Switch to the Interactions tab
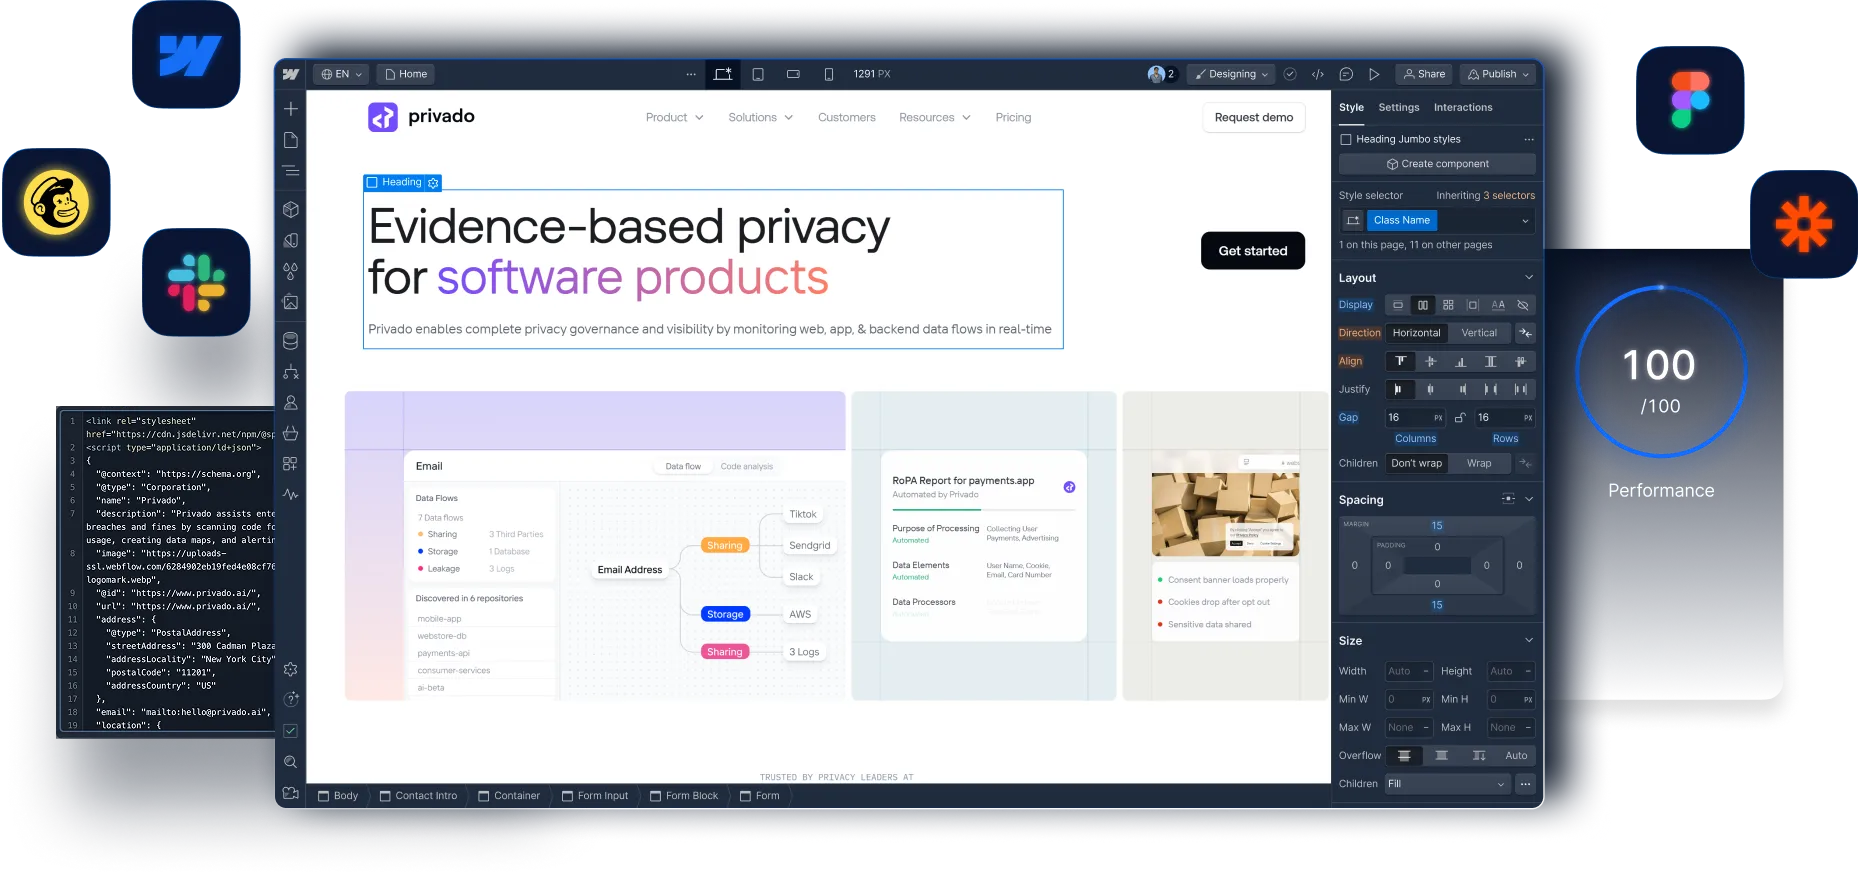The height and width of the screenshot is (879, 1858). [x=1462, y=108]
